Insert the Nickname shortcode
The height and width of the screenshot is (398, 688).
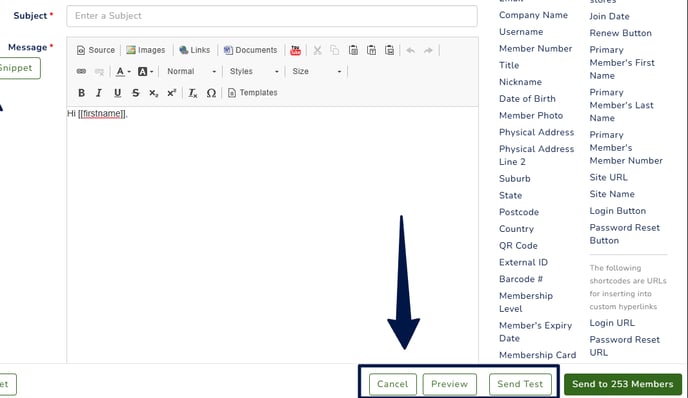[520, 82]
